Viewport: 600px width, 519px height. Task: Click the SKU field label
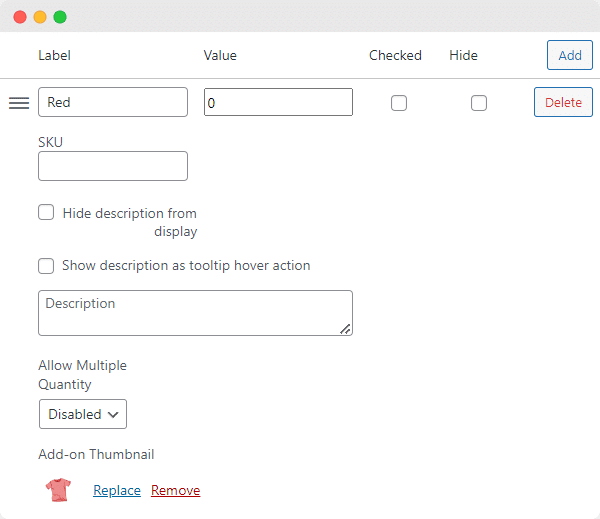point(50,142)
